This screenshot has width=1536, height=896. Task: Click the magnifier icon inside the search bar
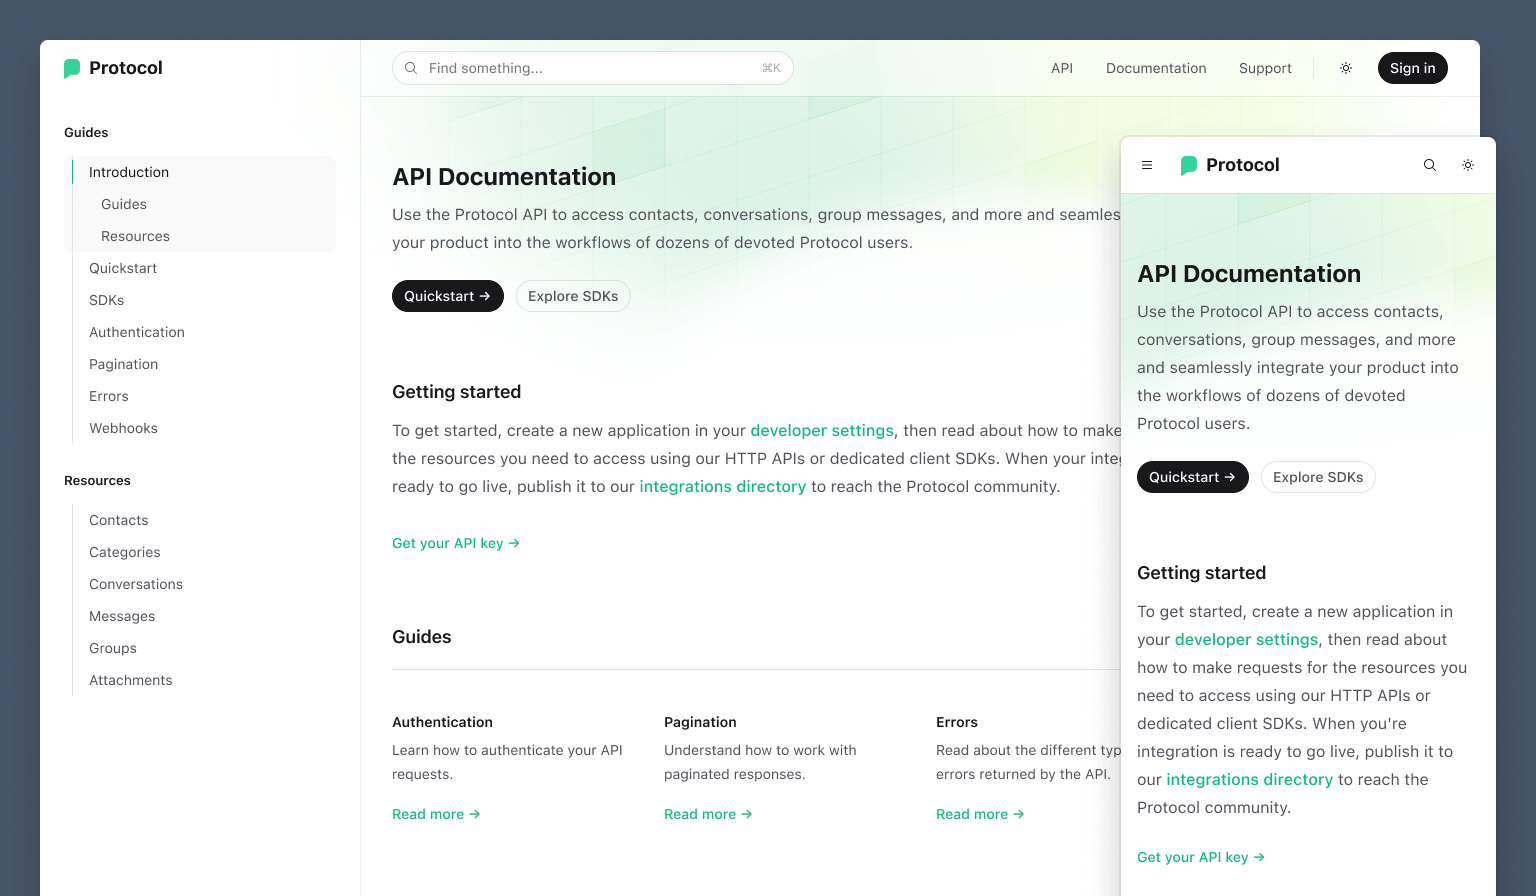[x=411, y=68]
